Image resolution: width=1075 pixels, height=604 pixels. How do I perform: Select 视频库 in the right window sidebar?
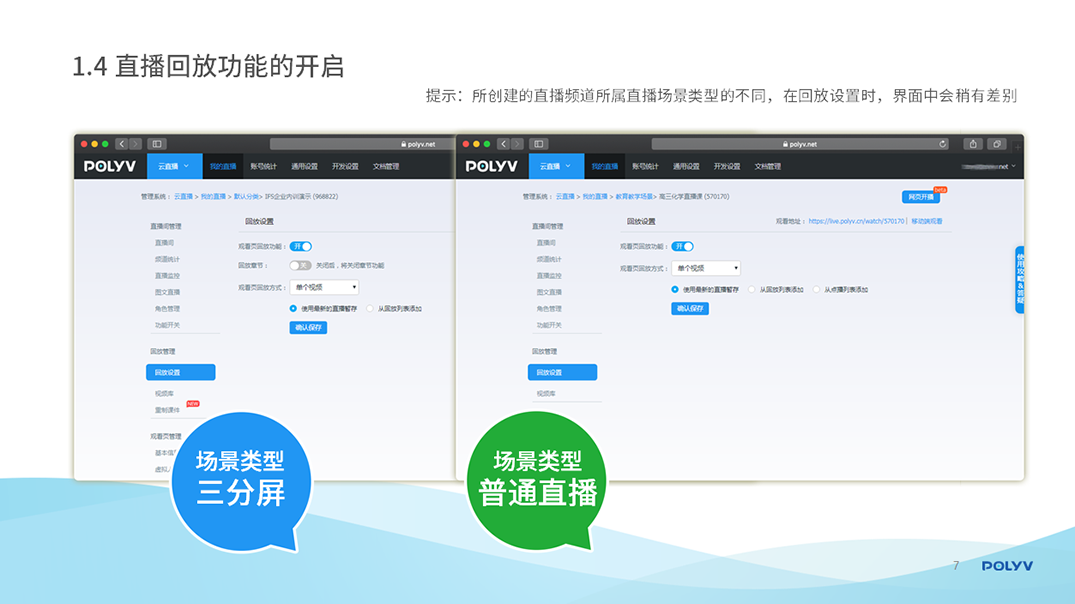[x=546, y=394]
